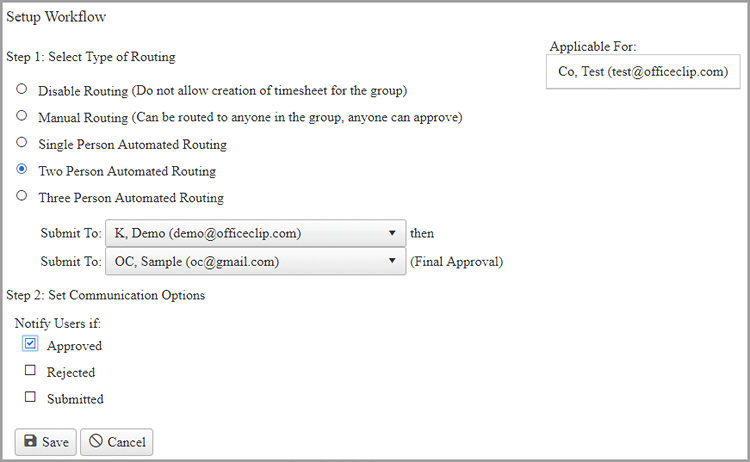
Task: Click the floppy disk icon on Save
Action: [30, 441]
